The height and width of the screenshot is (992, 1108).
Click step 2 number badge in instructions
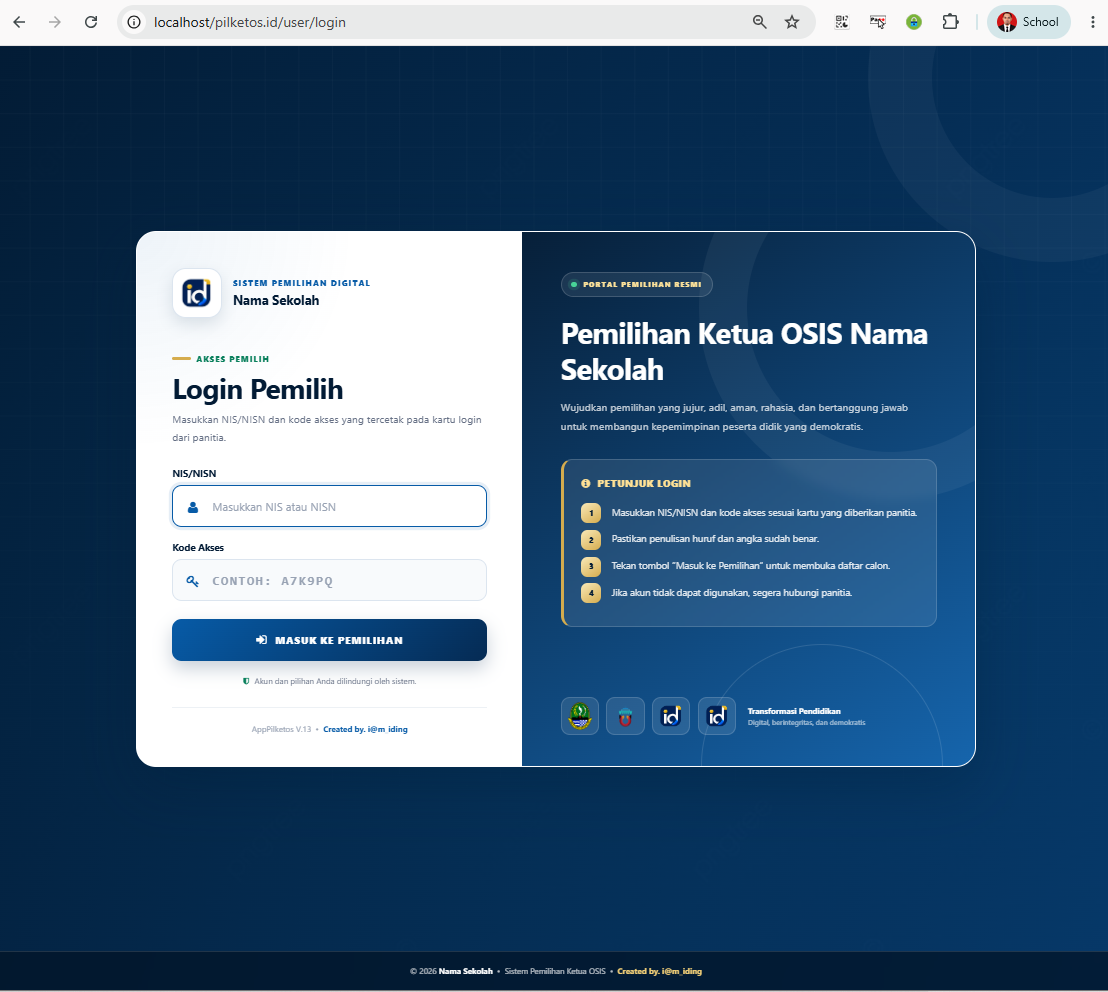(591, 540)
